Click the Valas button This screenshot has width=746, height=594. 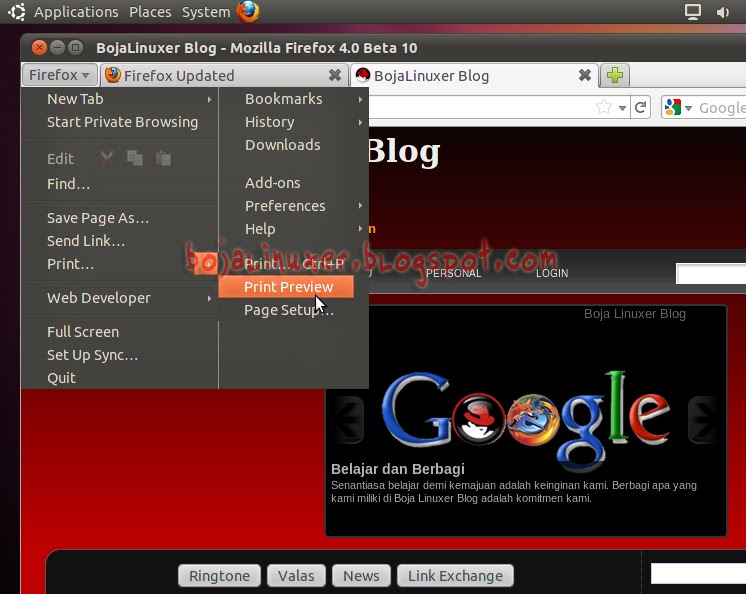[296, 576]
